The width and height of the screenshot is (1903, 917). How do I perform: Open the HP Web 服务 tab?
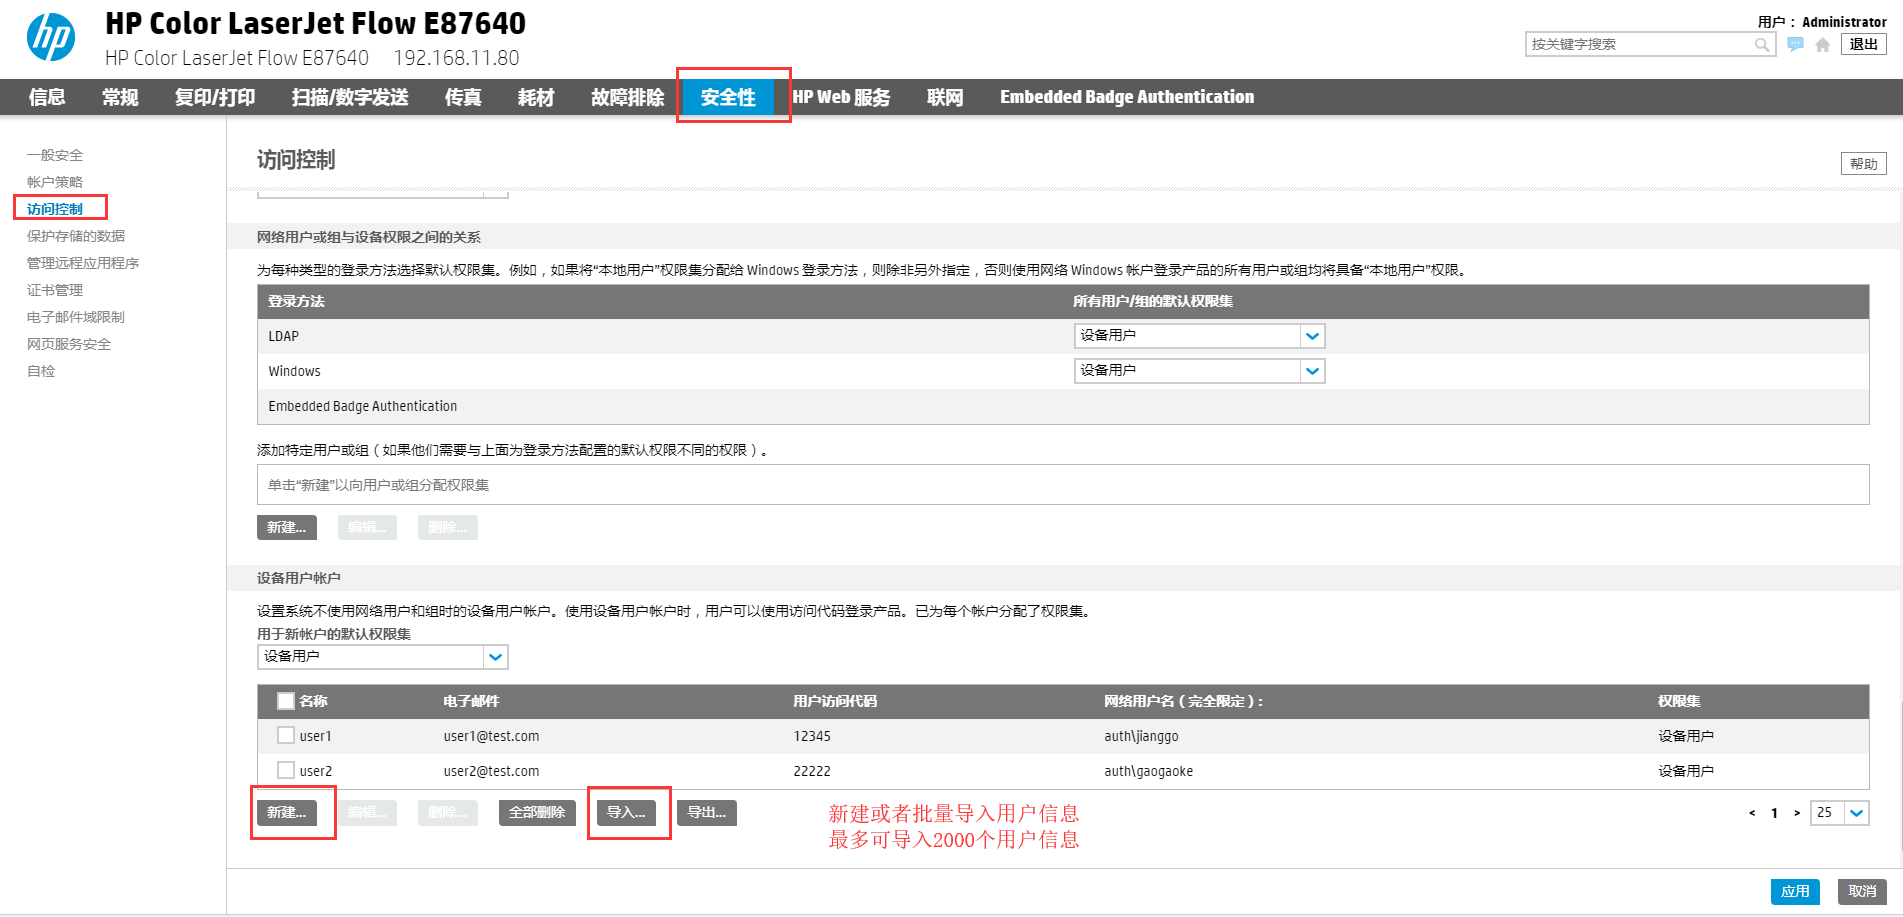click(841, 97)
